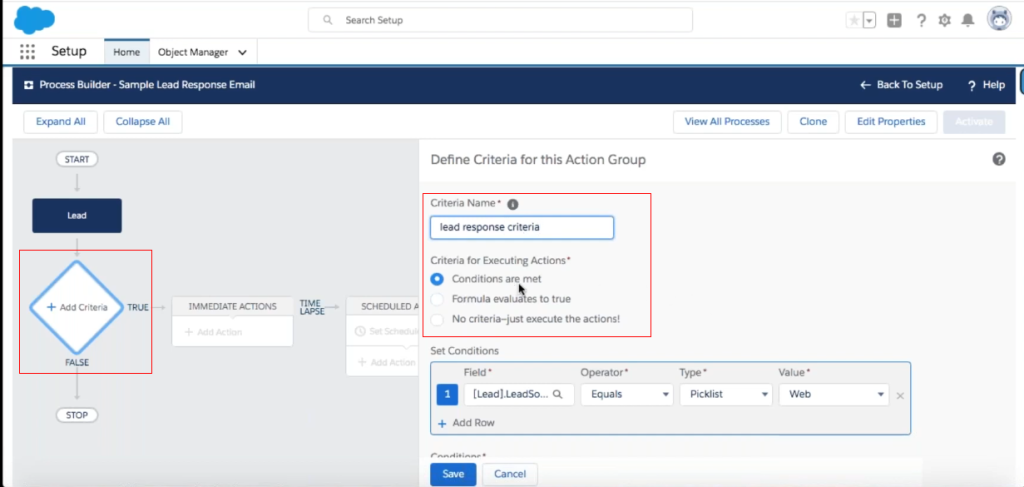The height and width of the screenshot is (487, 1024).
Task: Click the TIME LAPSE label
Action: click(x=311, y=307)
